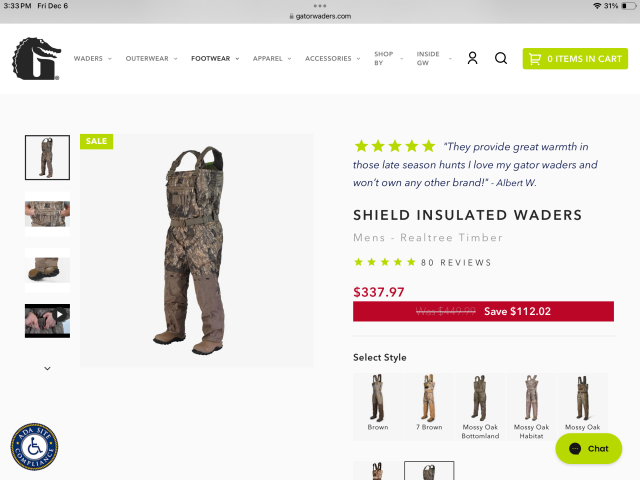Click the Gator Waders logo
The height and width of the screenshot is (480, 640).
[37, 58]
